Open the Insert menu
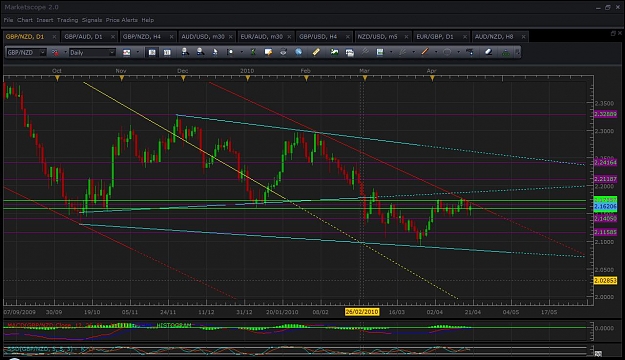 click(45, 20)
